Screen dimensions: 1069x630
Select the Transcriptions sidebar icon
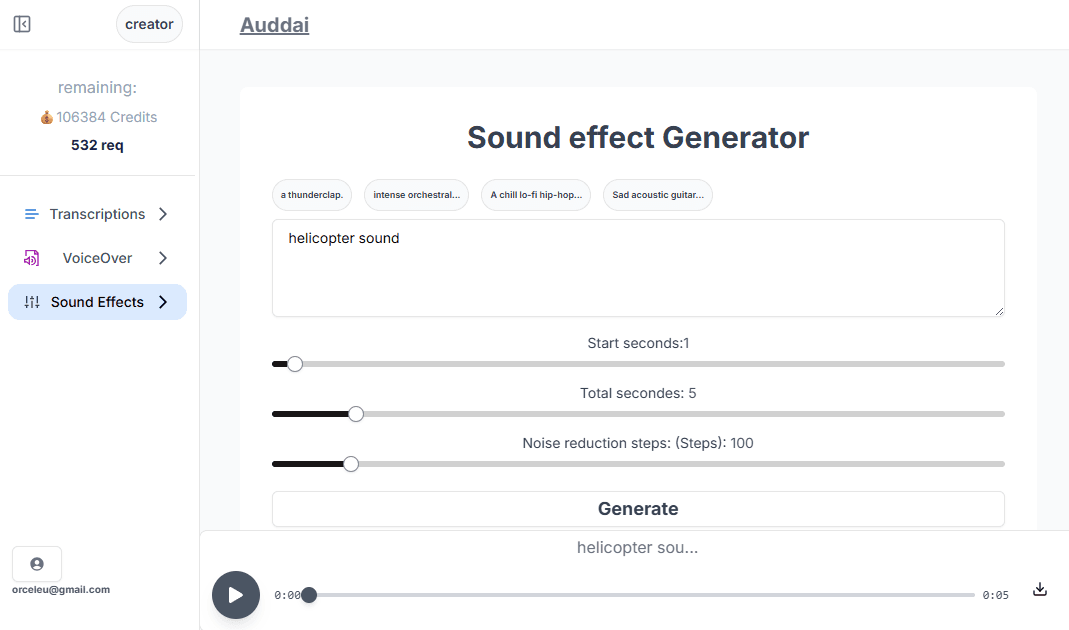(x=31, y=213)
